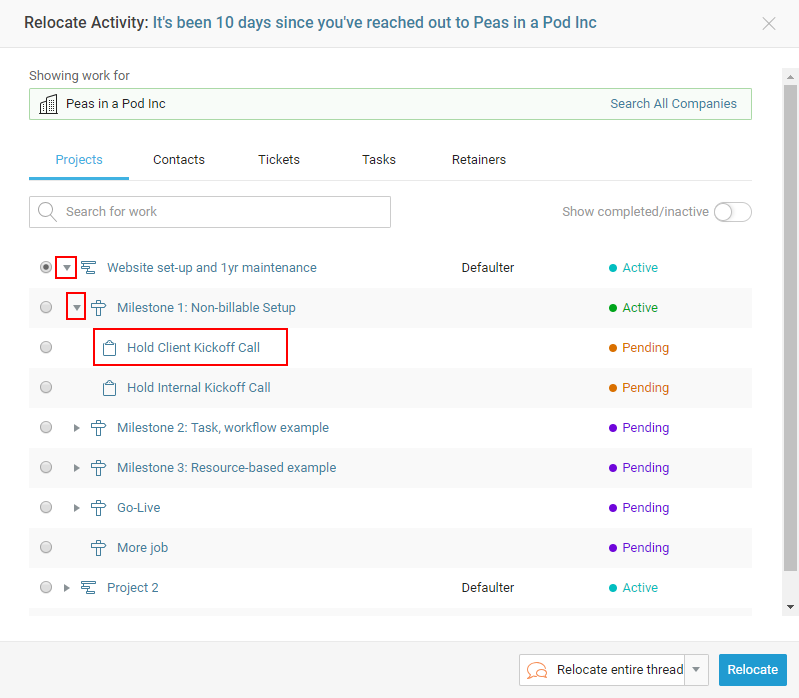Click the milestone icon next to Go-Live
This screenshot has height=698, width=799.
tap(98, 508)
